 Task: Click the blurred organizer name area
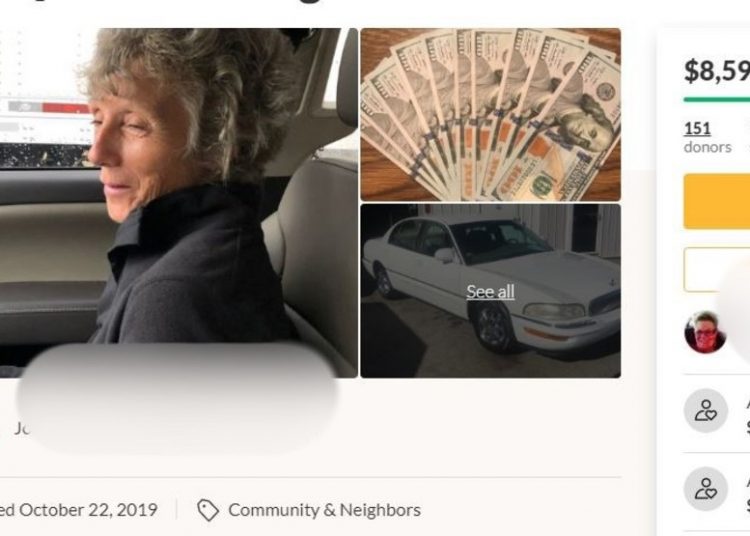coord(178,397)
